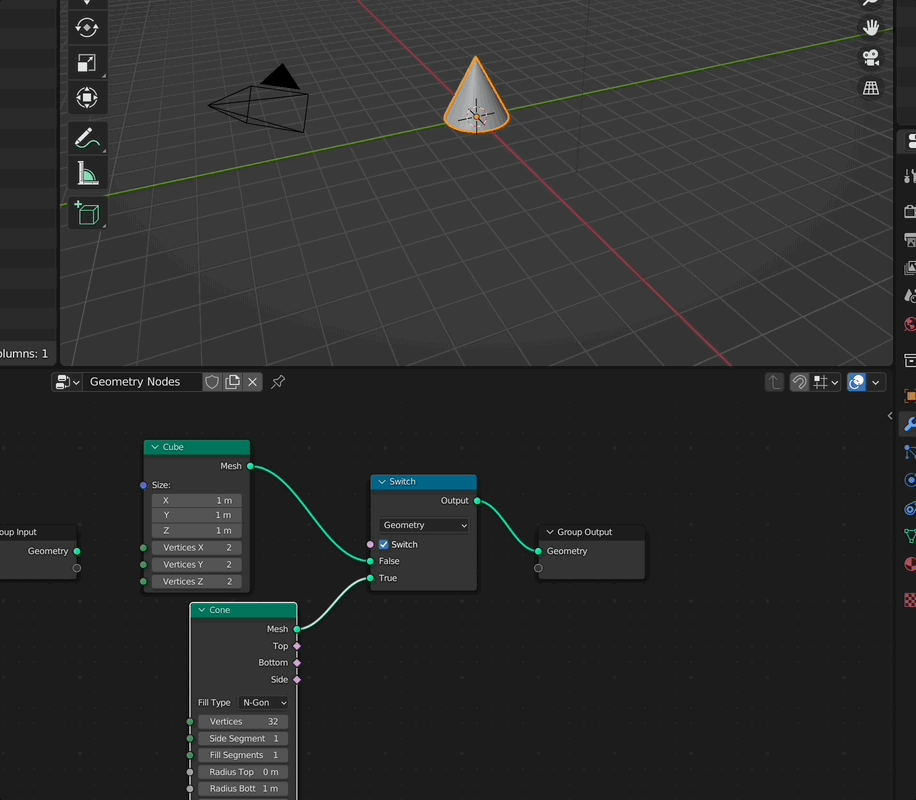
Task: Toggle node editor overlays button
Action: tap(856, 382)
